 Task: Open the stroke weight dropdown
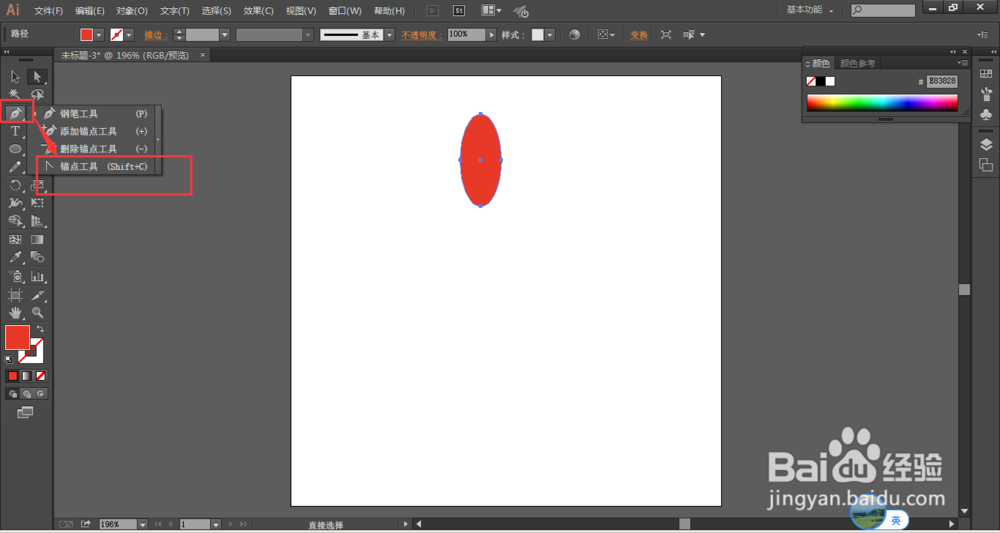click(225, 35)
